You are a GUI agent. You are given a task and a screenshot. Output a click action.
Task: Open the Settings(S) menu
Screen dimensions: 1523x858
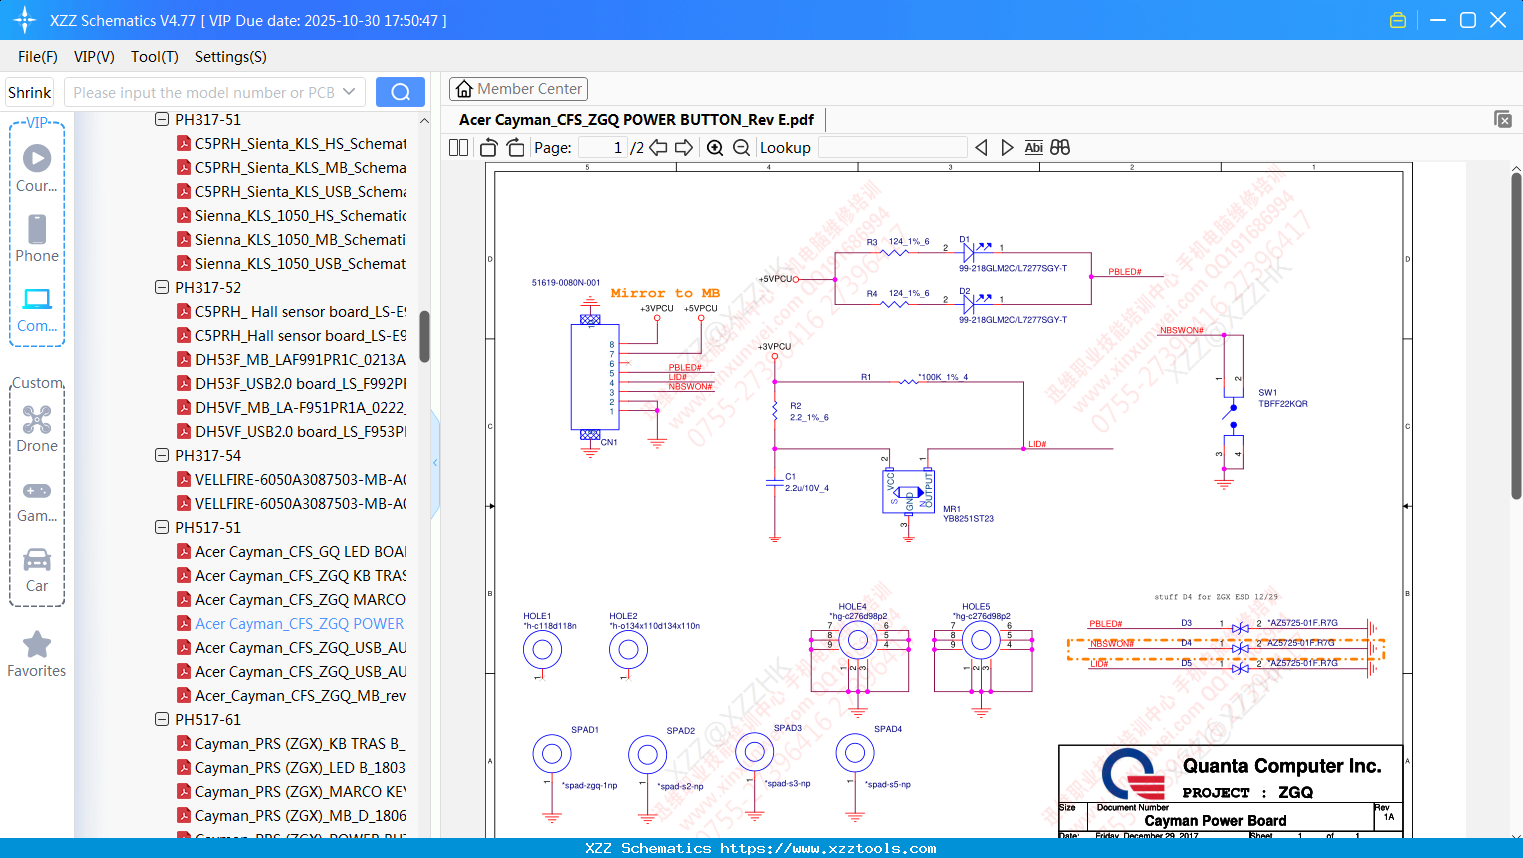[x=230, y=57]
